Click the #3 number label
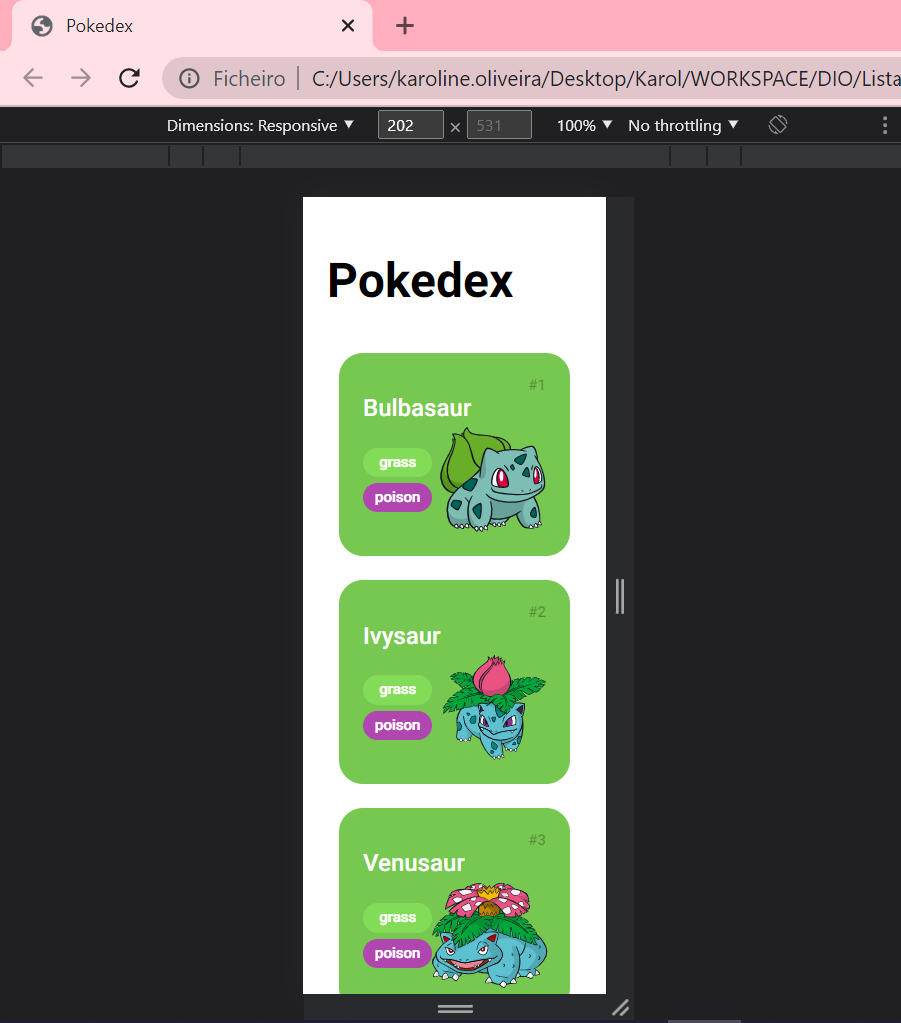901x1023 pixels. tap(536, 840)
